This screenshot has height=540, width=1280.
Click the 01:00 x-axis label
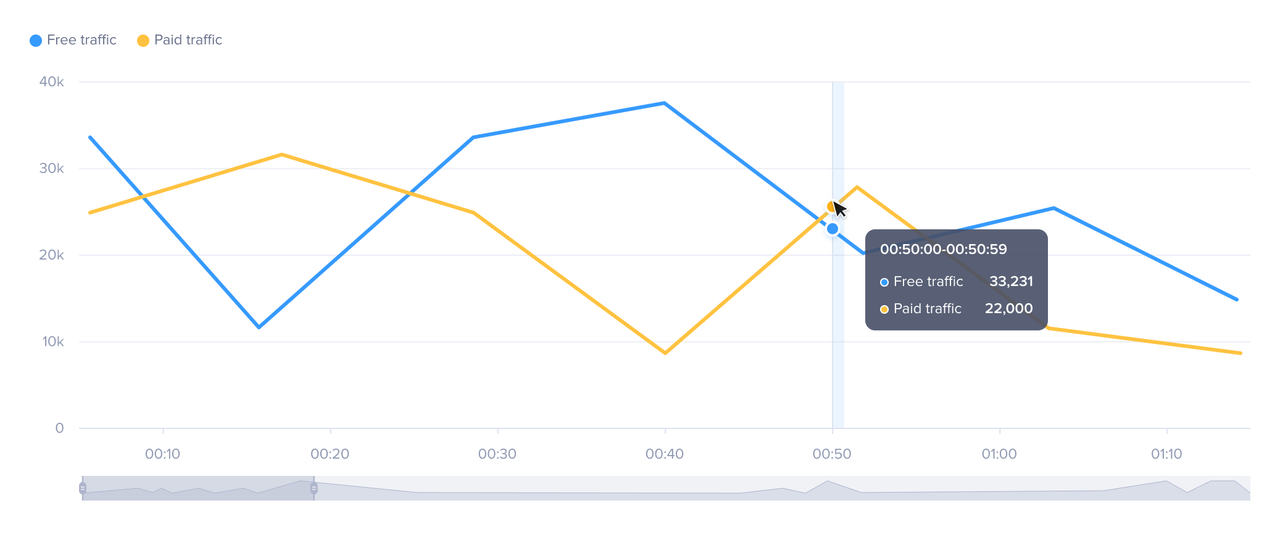[999, 454]
